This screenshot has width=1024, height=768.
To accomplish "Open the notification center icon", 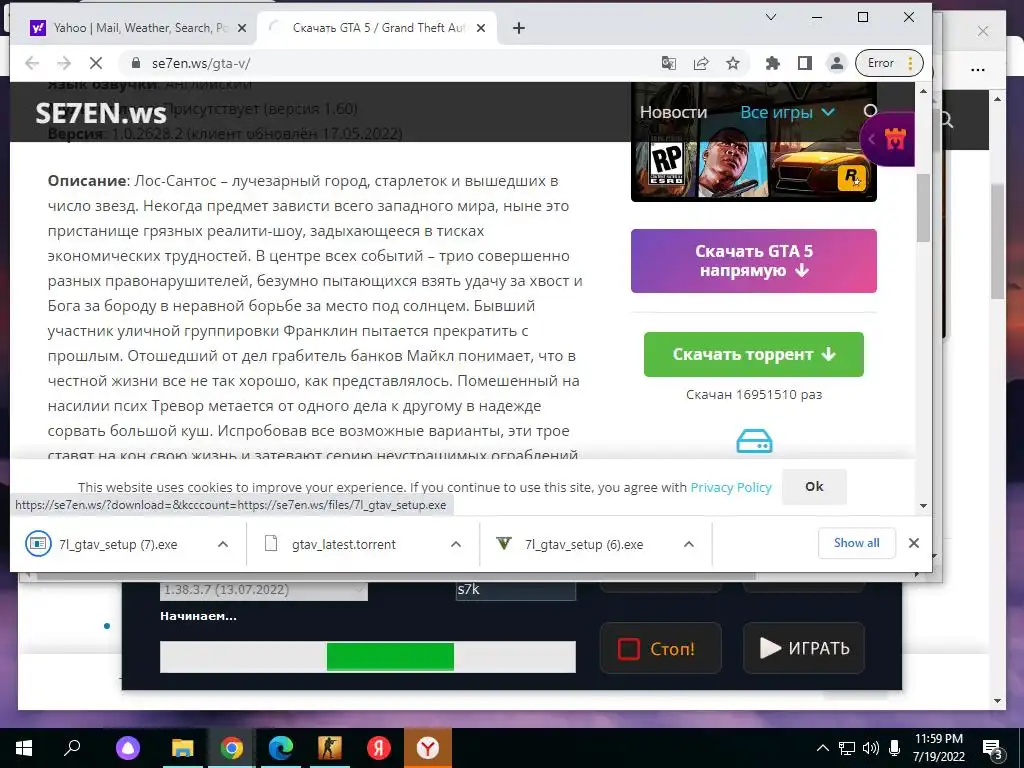I will (x=993, y=749).
